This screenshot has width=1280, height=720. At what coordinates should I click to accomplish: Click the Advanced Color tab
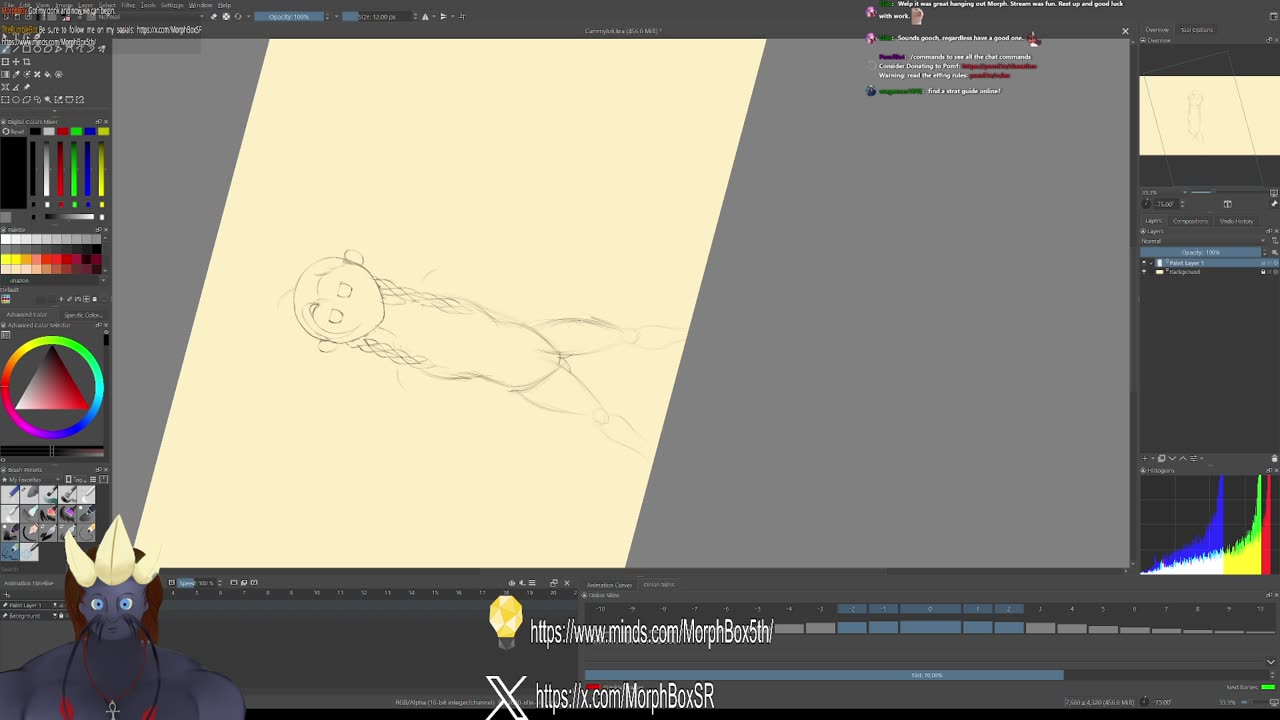(27, 315)
